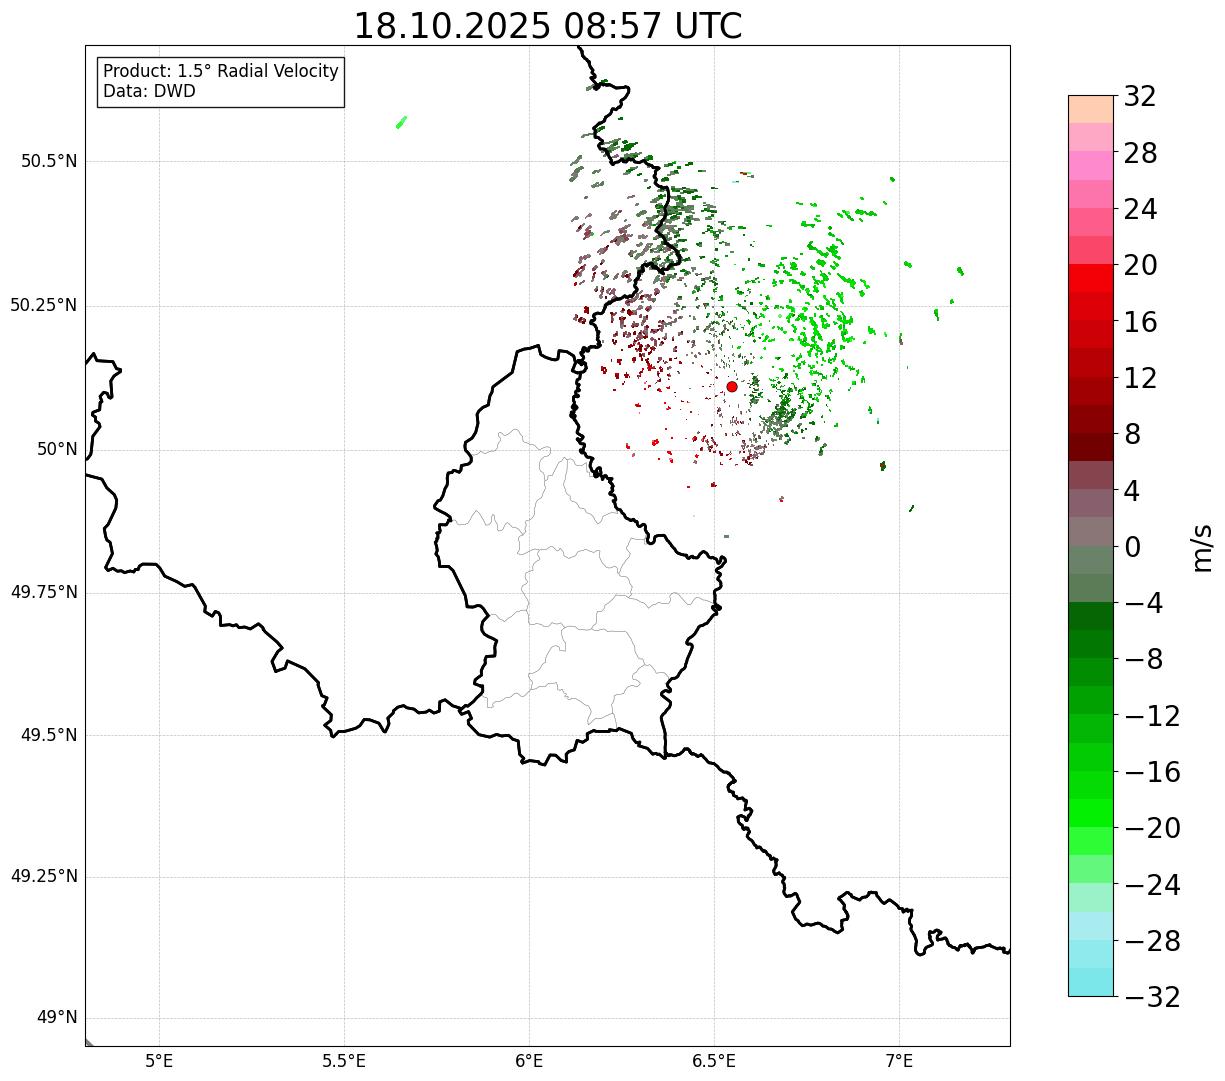Click the "49°N" latitude label
This screenshot has height=1081, width=1225.
pos(57,1018)
